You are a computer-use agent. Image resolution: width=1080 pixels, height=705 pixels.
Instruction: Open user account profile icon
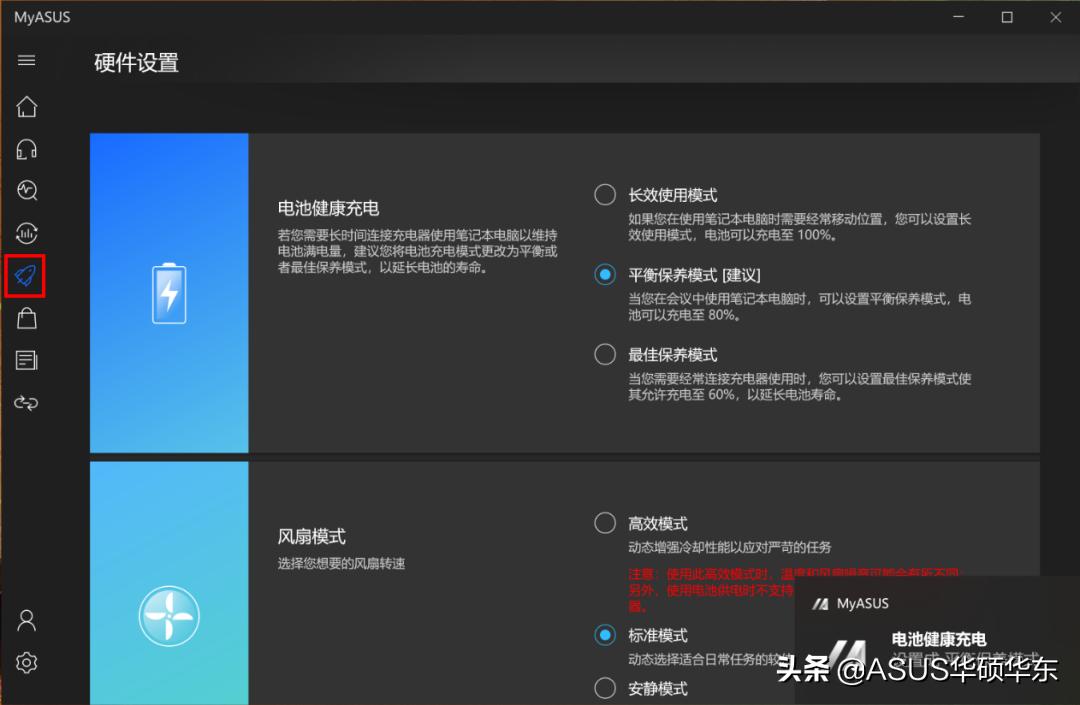[x=26, y=620]
